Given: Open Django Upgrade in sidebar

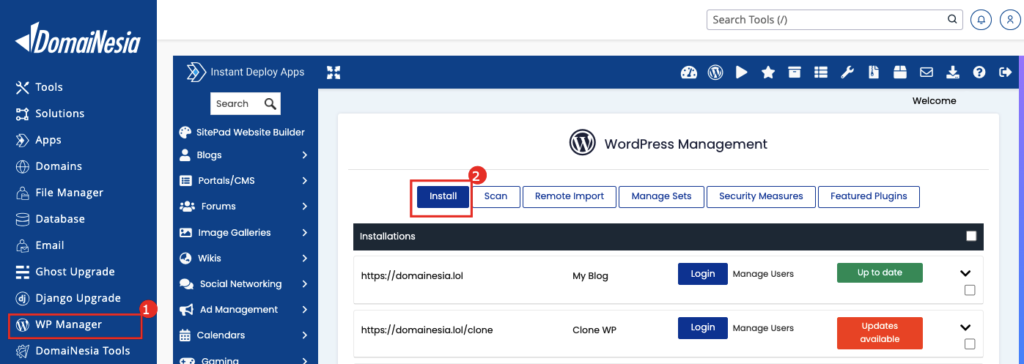Looking at the screenshot, I should click(x=69, y=298).
